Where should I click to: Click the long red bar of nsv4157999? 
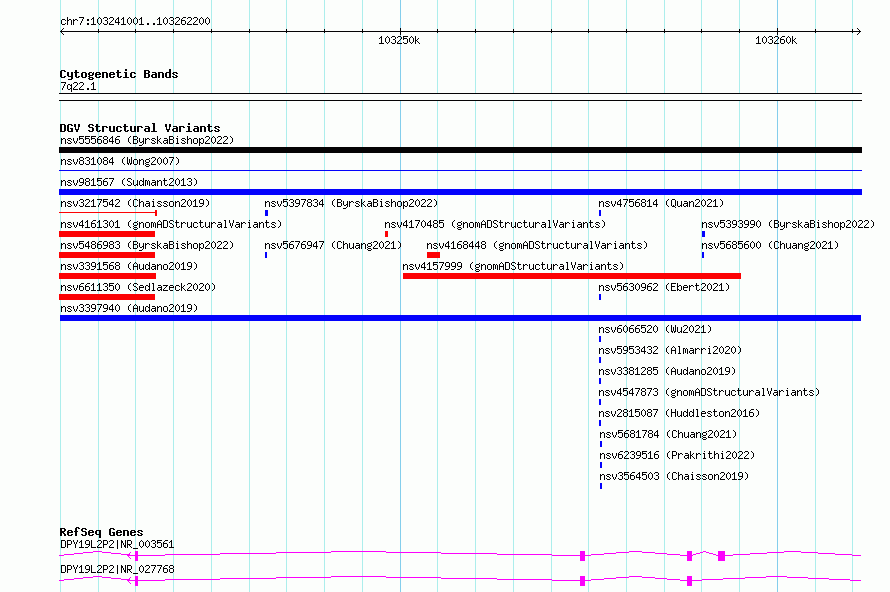coord(572,276)
